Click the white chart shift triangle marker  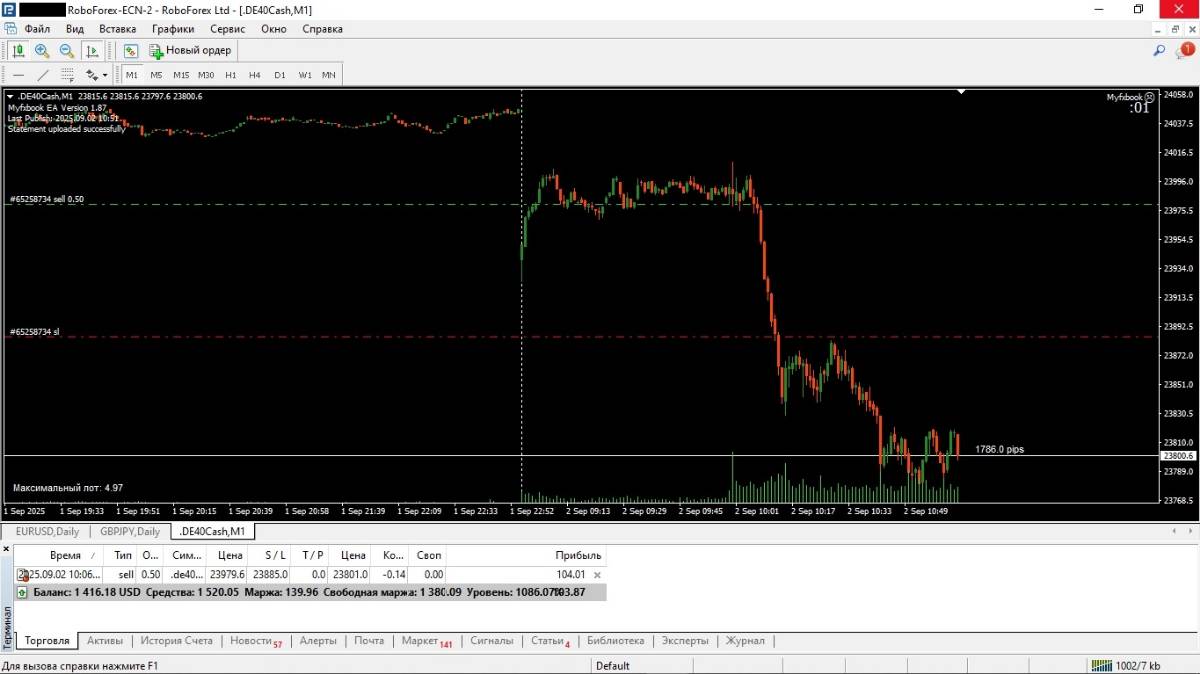point(961,92)
